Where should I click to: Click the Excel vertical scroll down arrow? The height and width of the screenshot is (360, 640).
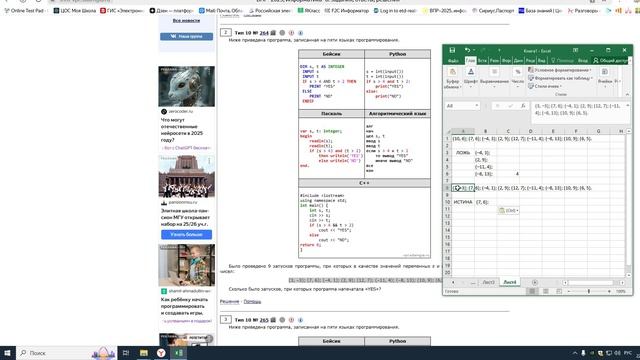click(x=628, y=275)
